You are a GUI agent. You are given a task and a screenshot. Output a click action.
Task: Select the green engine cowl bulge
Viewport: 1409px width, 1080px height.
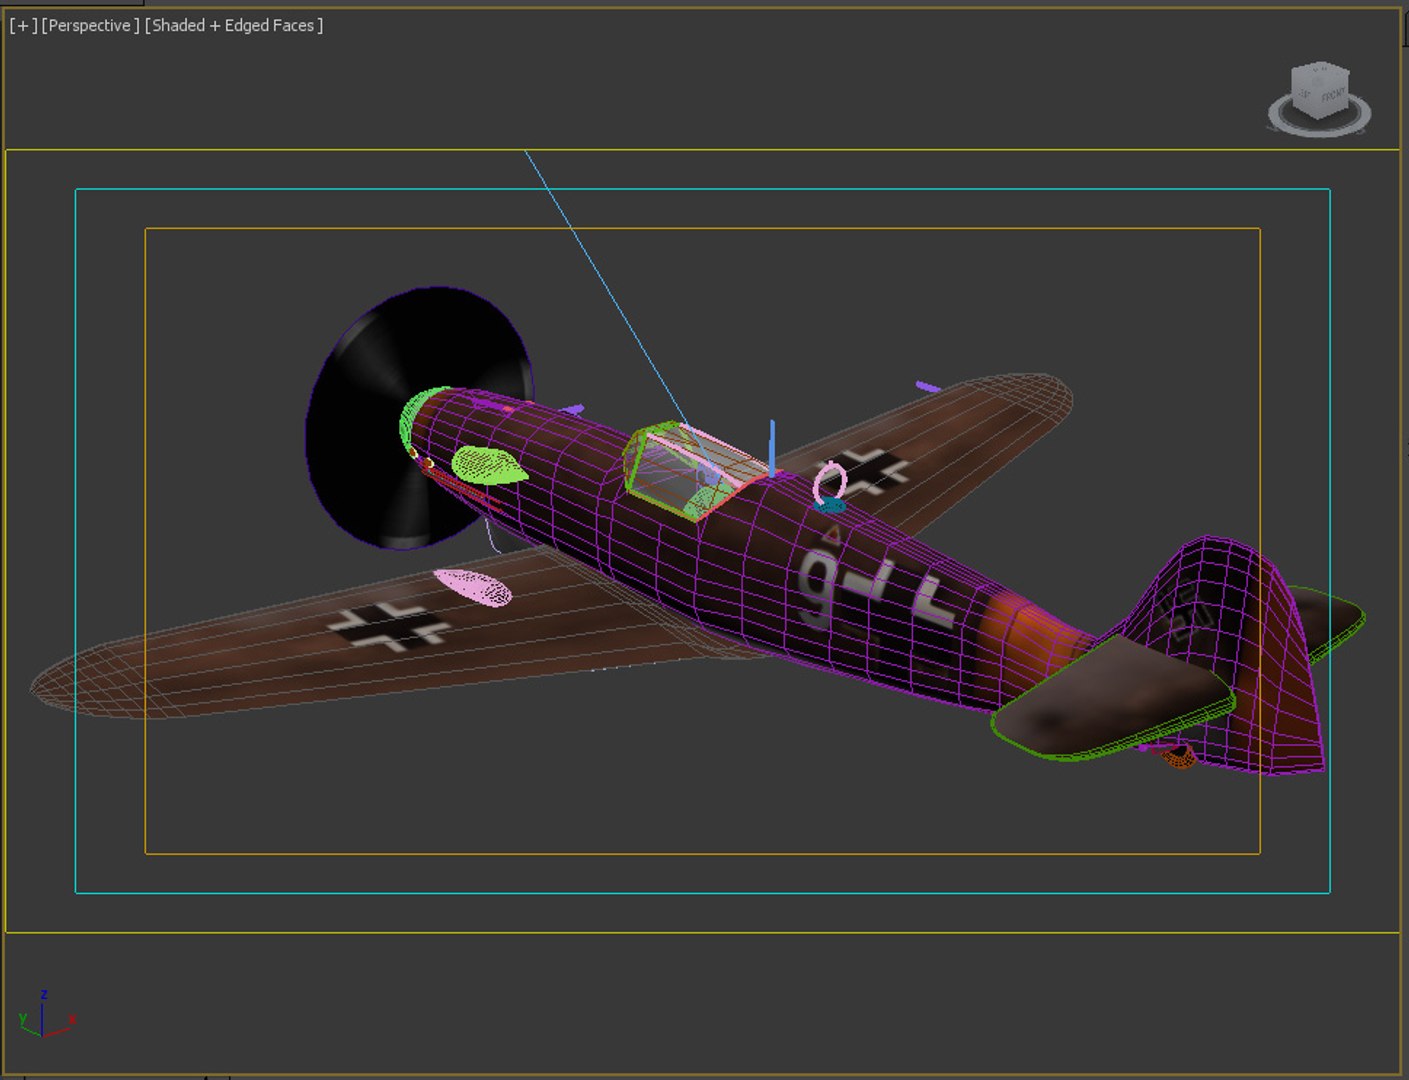488,465
